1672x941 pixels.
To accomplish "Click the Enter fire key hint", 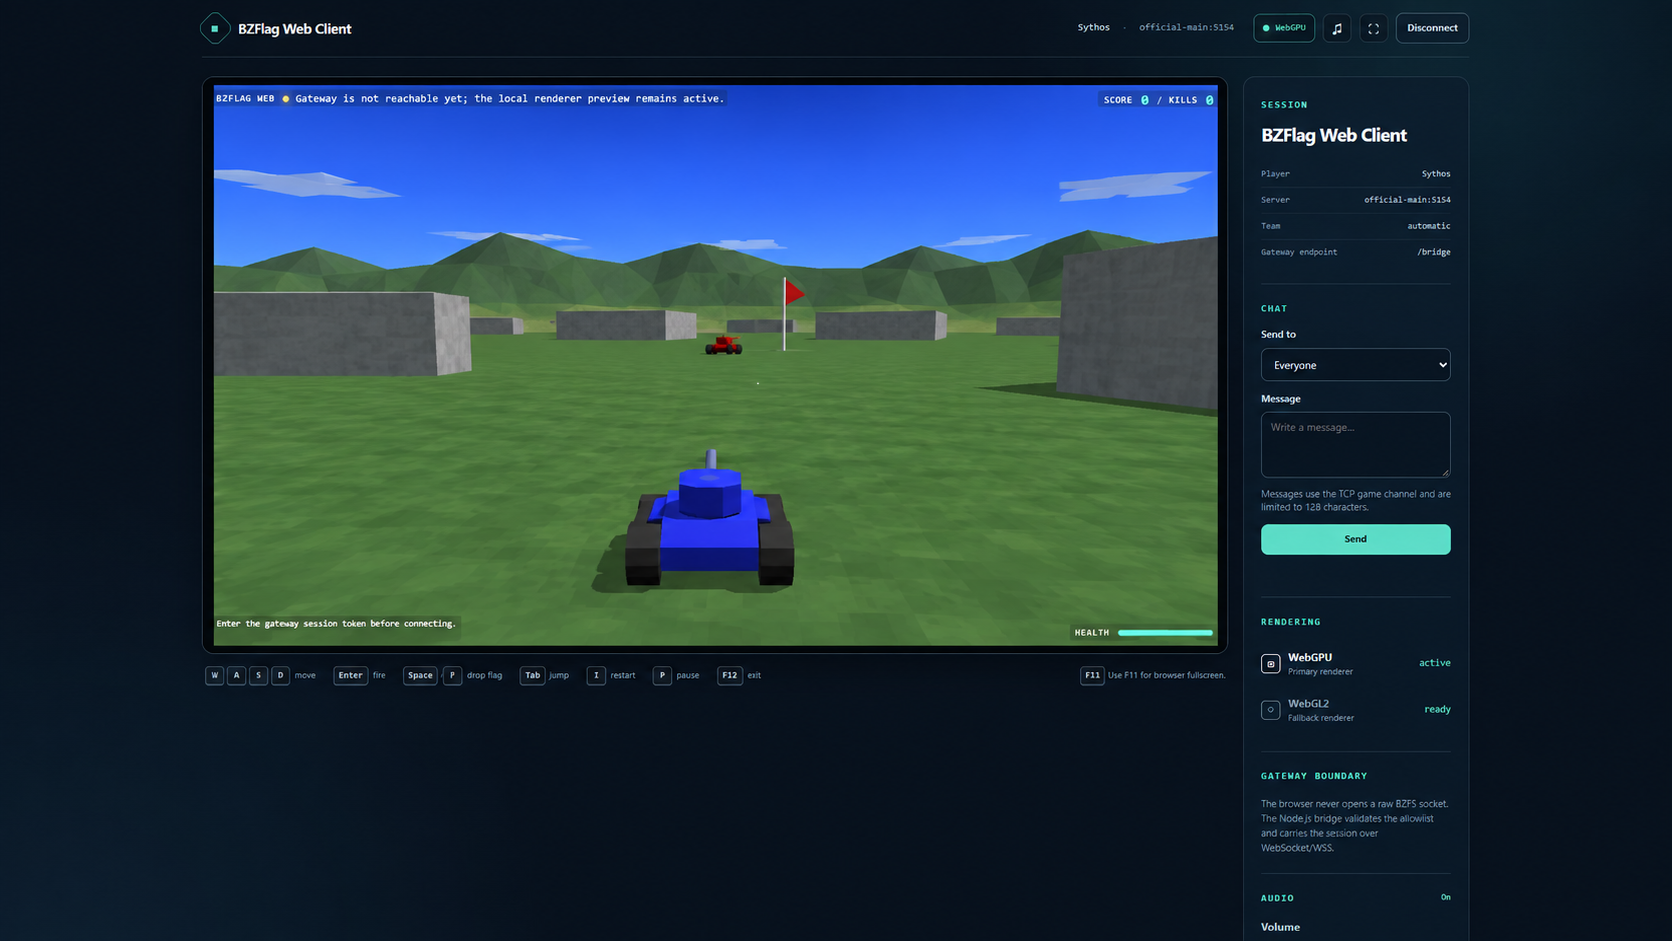I will click(x=360, y=675).
